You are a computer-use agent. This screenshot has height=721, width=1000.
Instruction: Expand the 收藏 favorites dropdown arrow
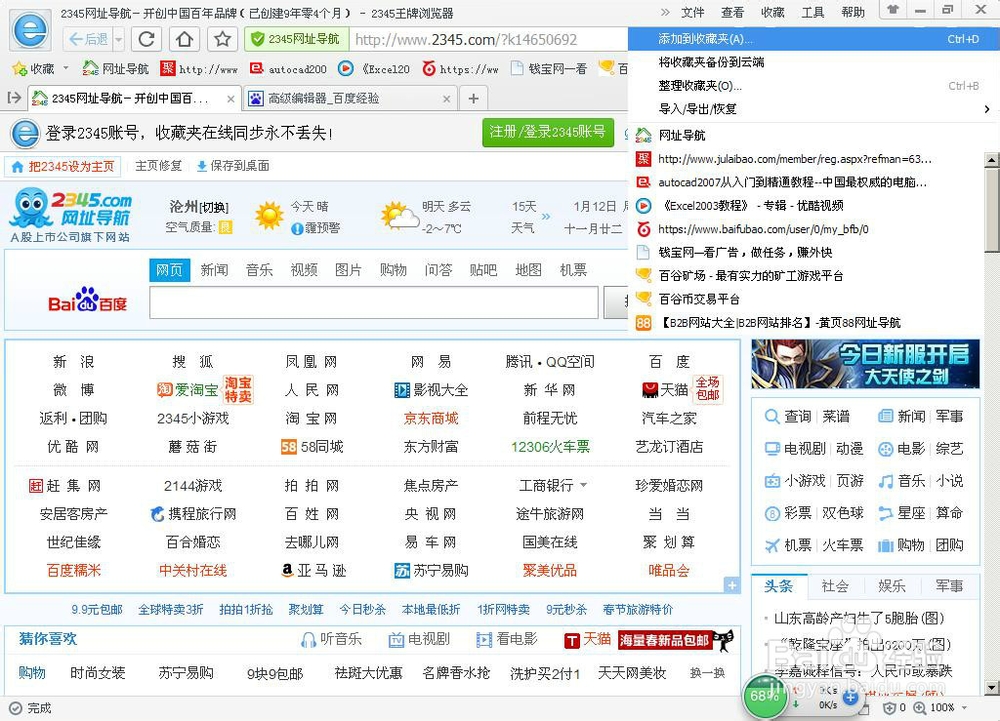(66, 69)
